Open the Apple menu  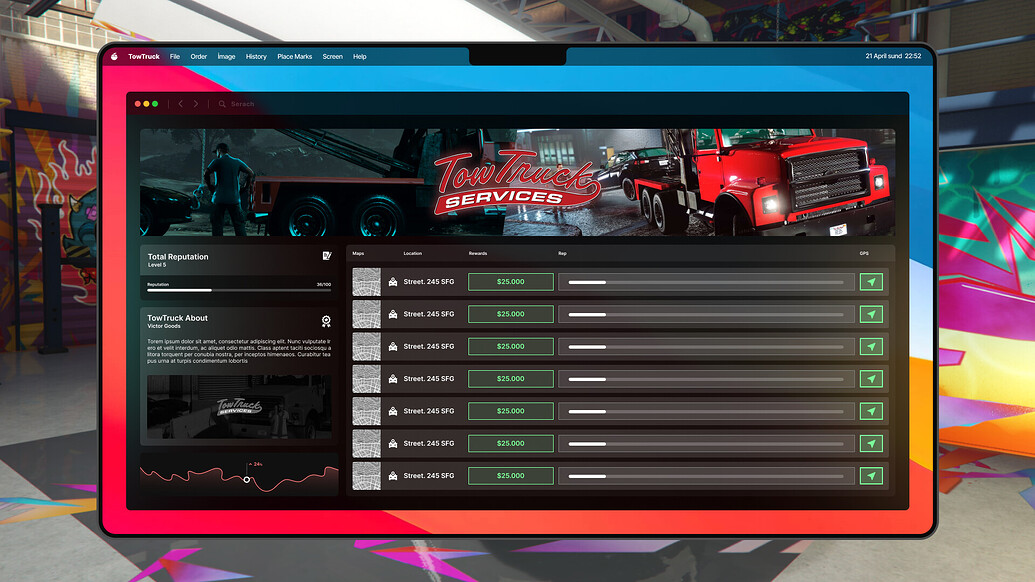coord(113,56)
